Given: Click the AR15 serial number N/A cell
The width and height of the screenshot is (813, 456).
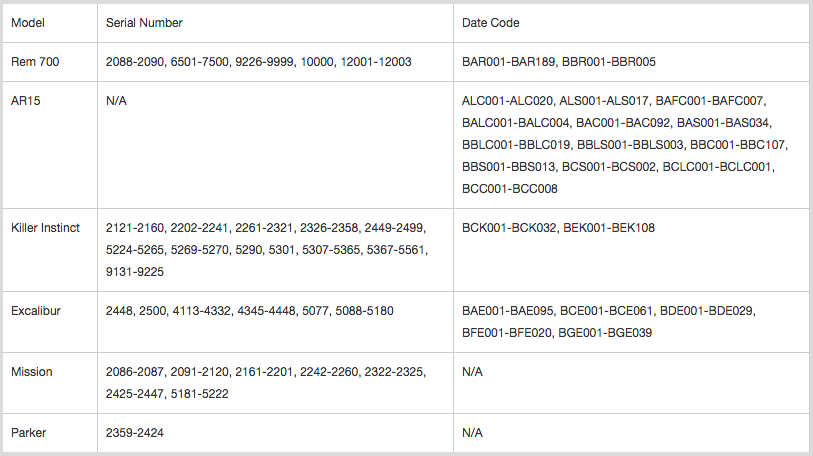Looking at the screenshot, I should tap(275, 145).
